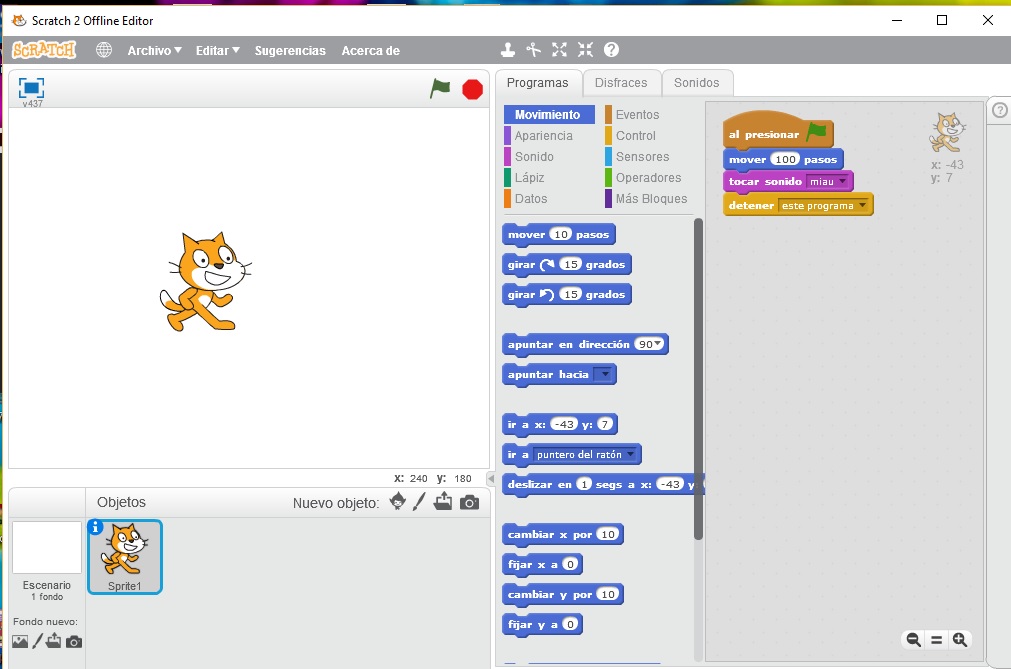Click the language globe icon
The image size is (1011, 669).
point(103,49)
